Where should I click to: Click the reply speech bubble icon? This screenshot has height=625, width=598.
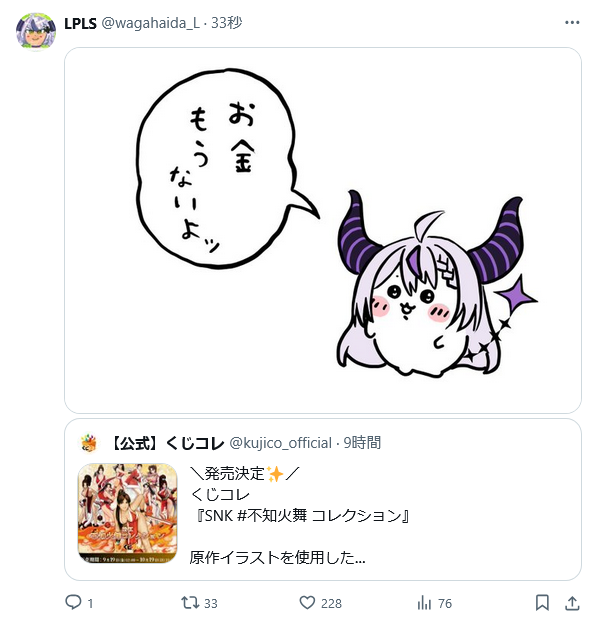pos(73,602)
